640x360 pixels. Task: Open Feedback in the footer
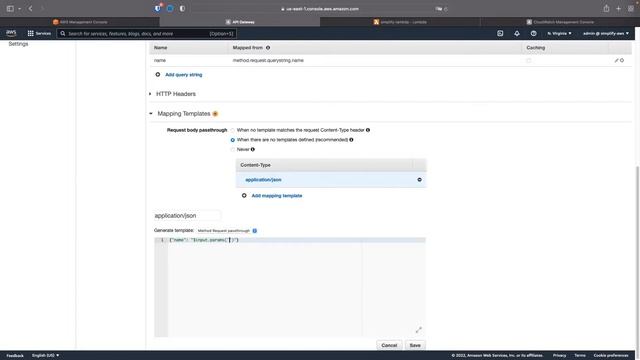pos(15,356)
